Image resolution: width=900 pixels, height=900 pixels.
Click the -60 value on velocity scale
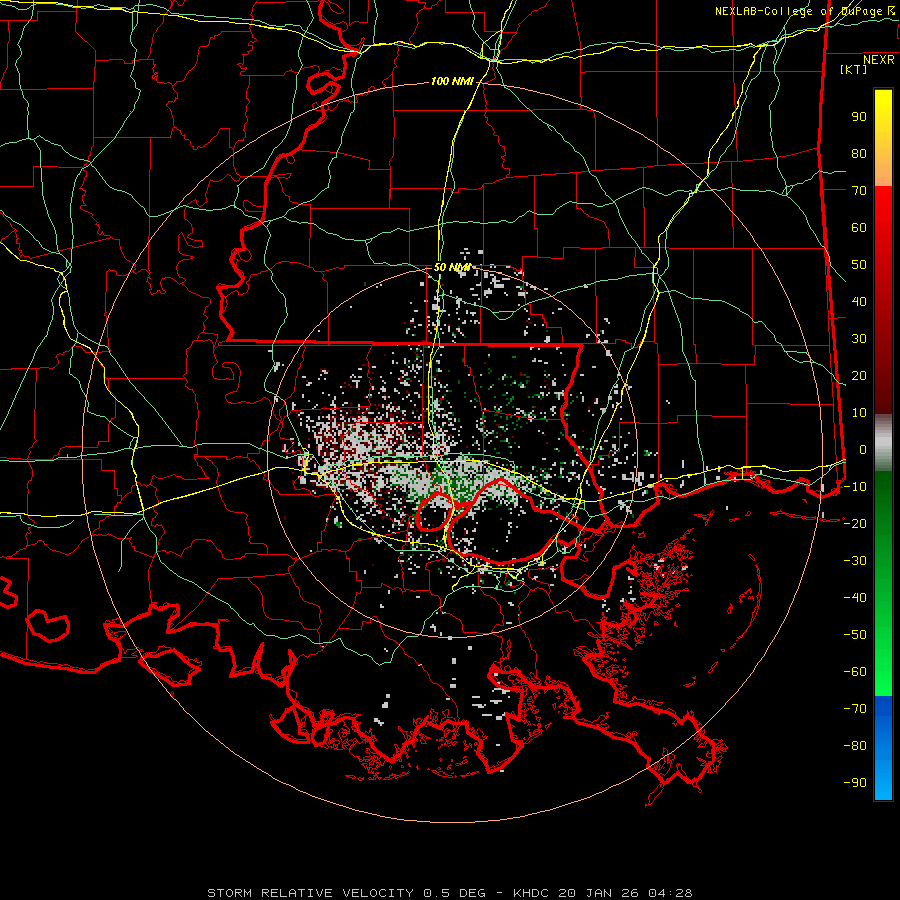[855, 672]
